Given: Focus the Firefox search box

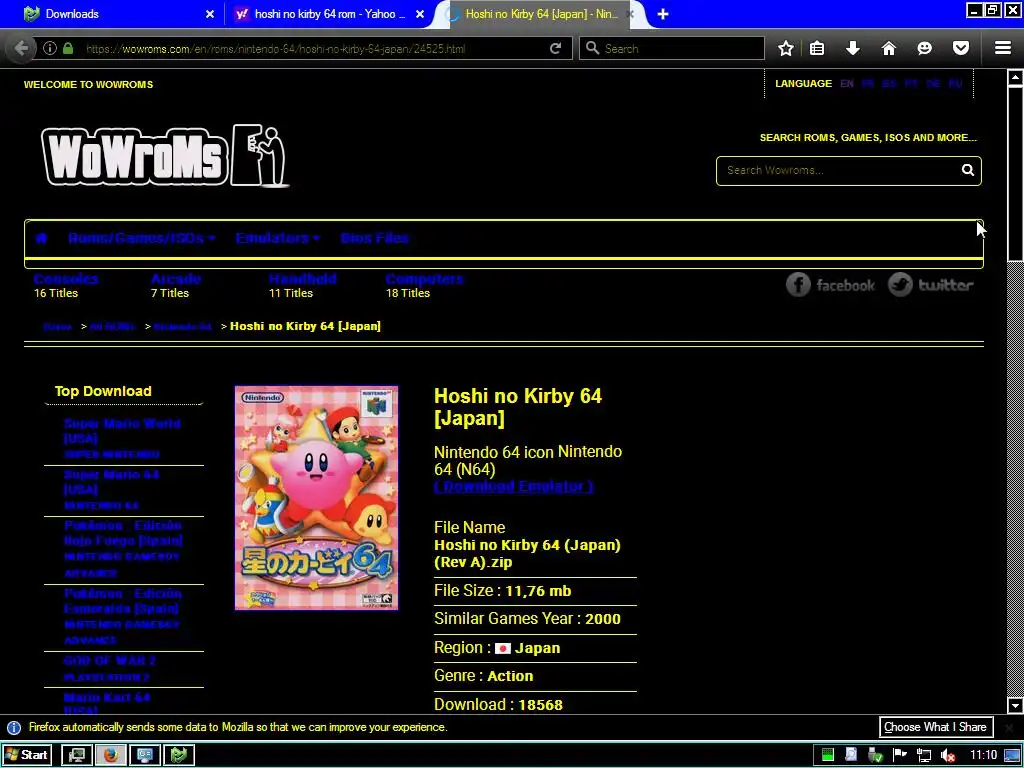Looking at the screenshot, I should (671, 48).
